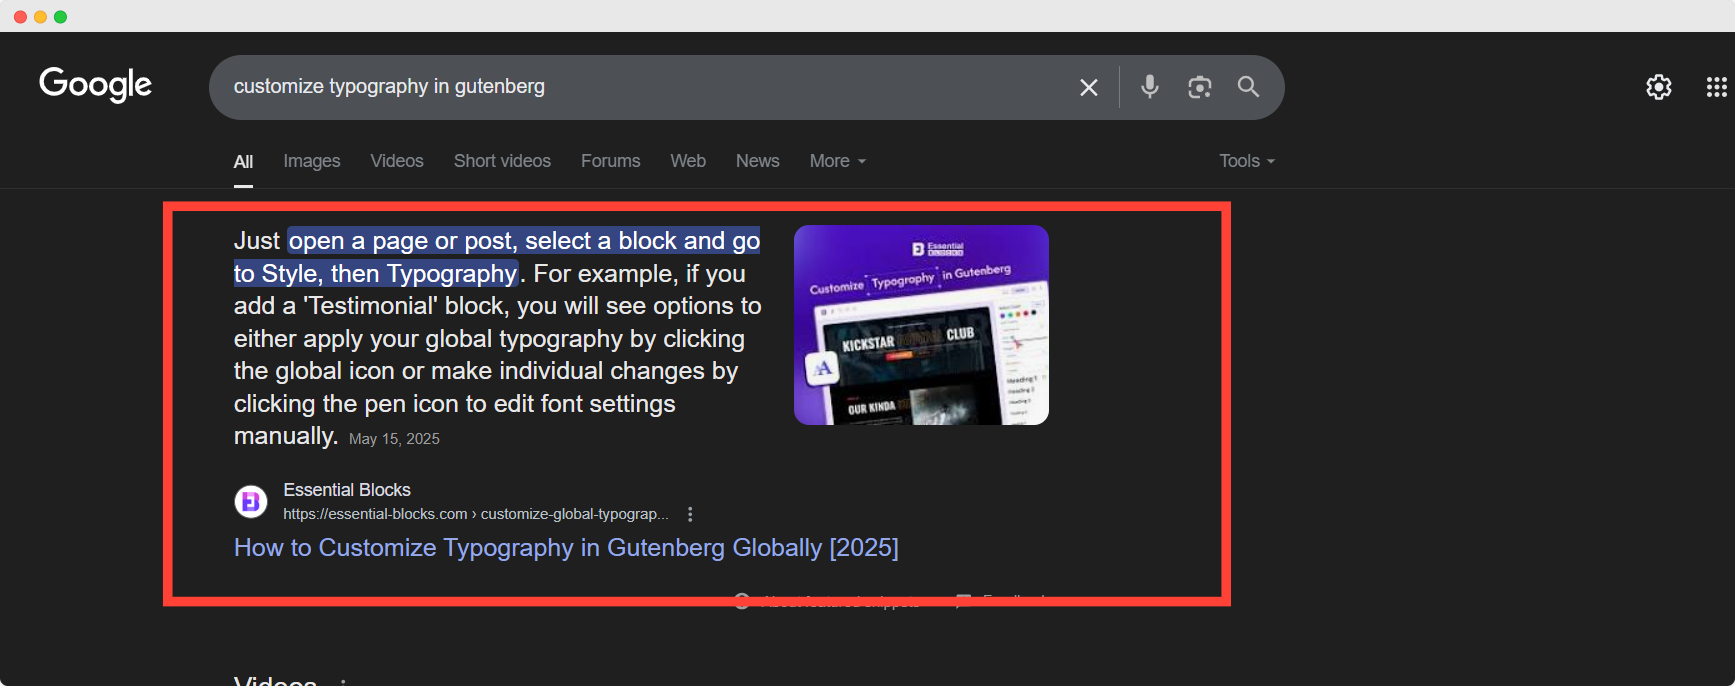
Task: Switch to Images tab
Action: [312, 161]
